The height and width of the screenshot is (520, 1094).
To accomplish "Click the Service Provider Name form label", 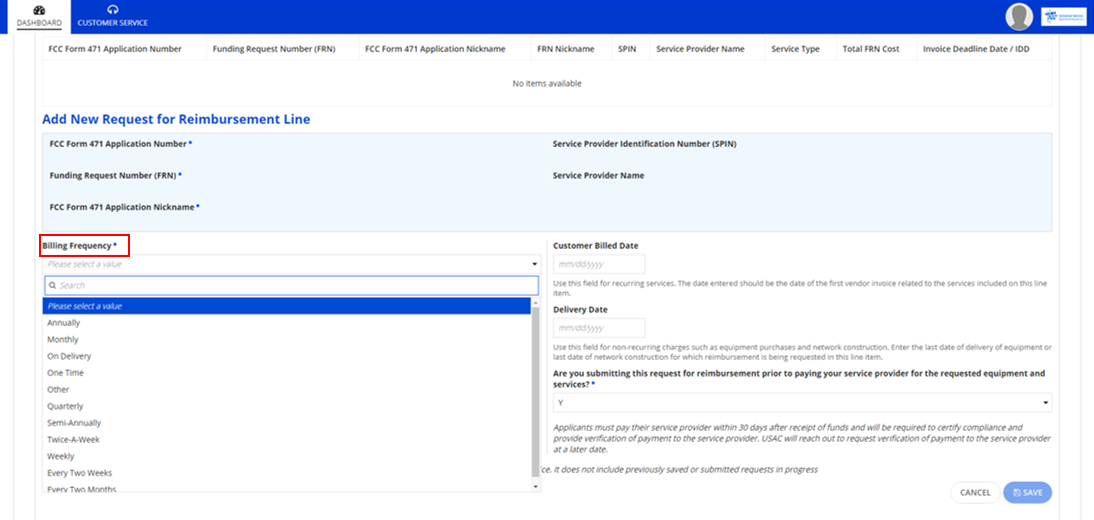I will click(599, 176).
